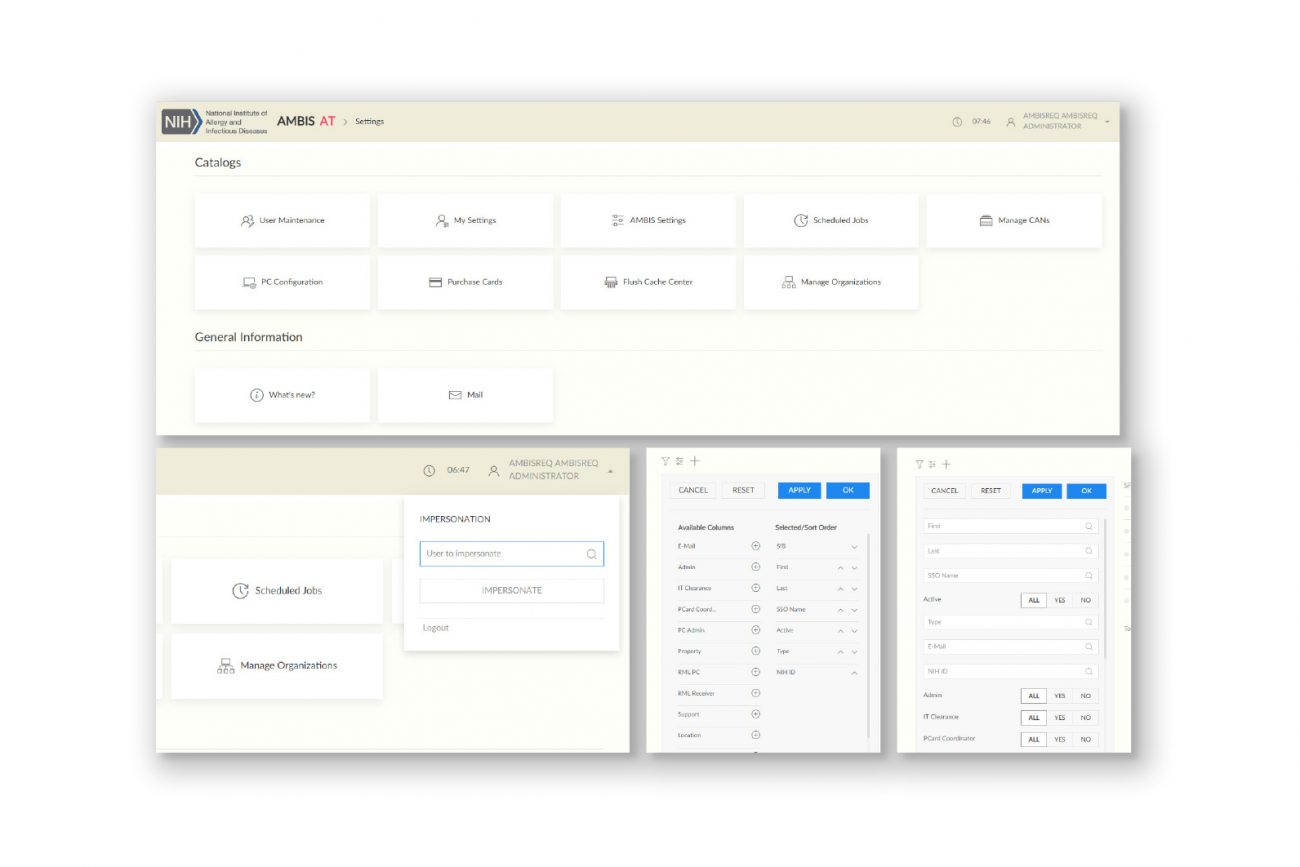Click the Logout link
The width and height of the screenshot is (1300, 867).
(436, 628)
